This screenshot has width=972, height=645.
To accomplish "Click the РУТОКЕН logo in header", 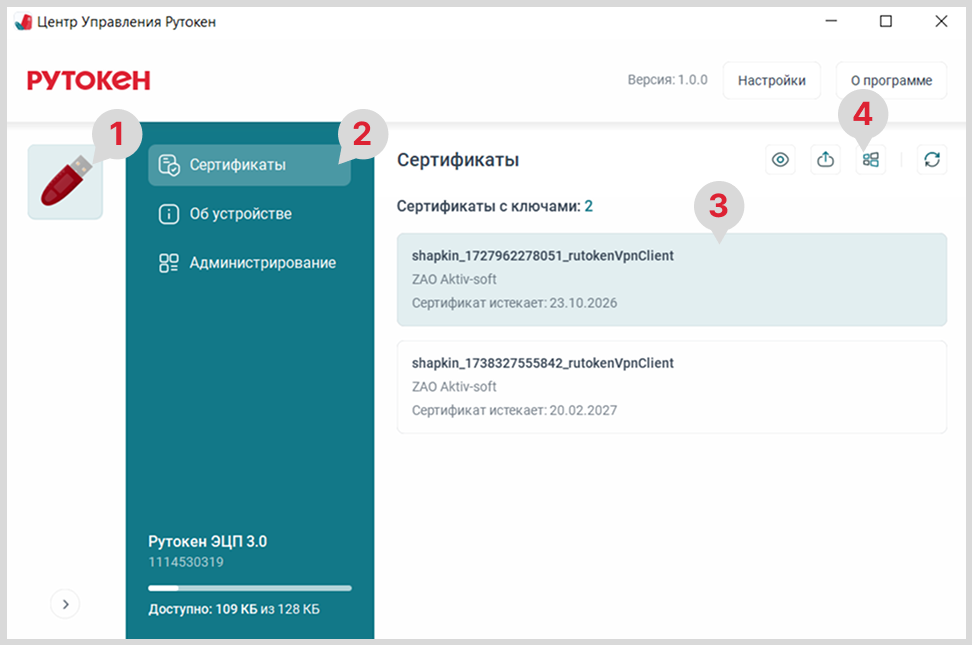I will pyautogui.click(x=88, y=81).
